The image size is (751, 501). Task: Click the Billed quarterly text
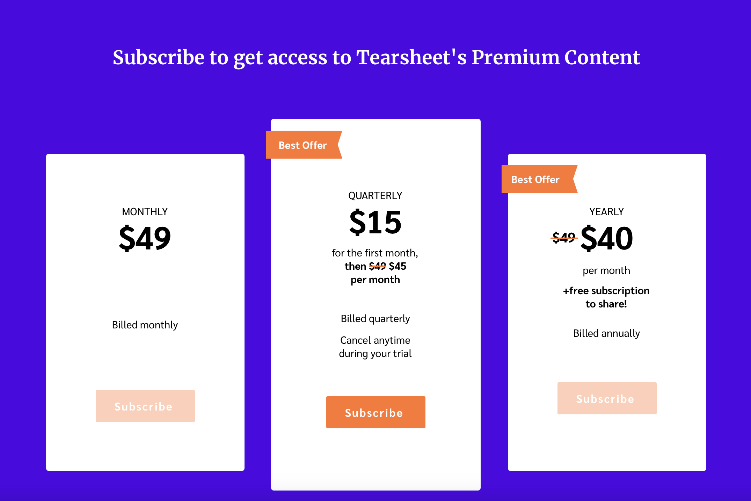(376, 319)
